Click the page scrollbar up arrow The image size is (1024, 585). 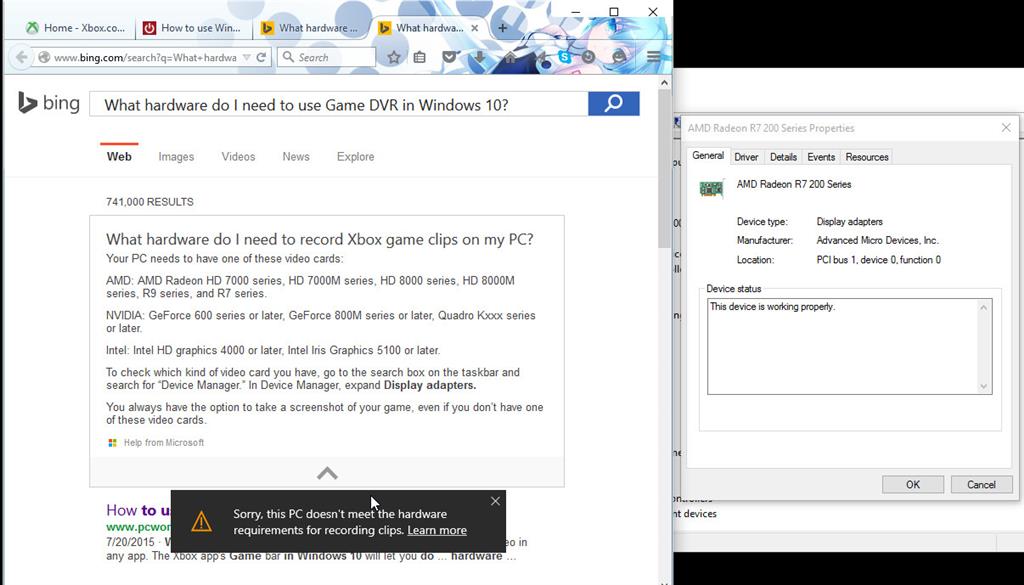(664, 84)
